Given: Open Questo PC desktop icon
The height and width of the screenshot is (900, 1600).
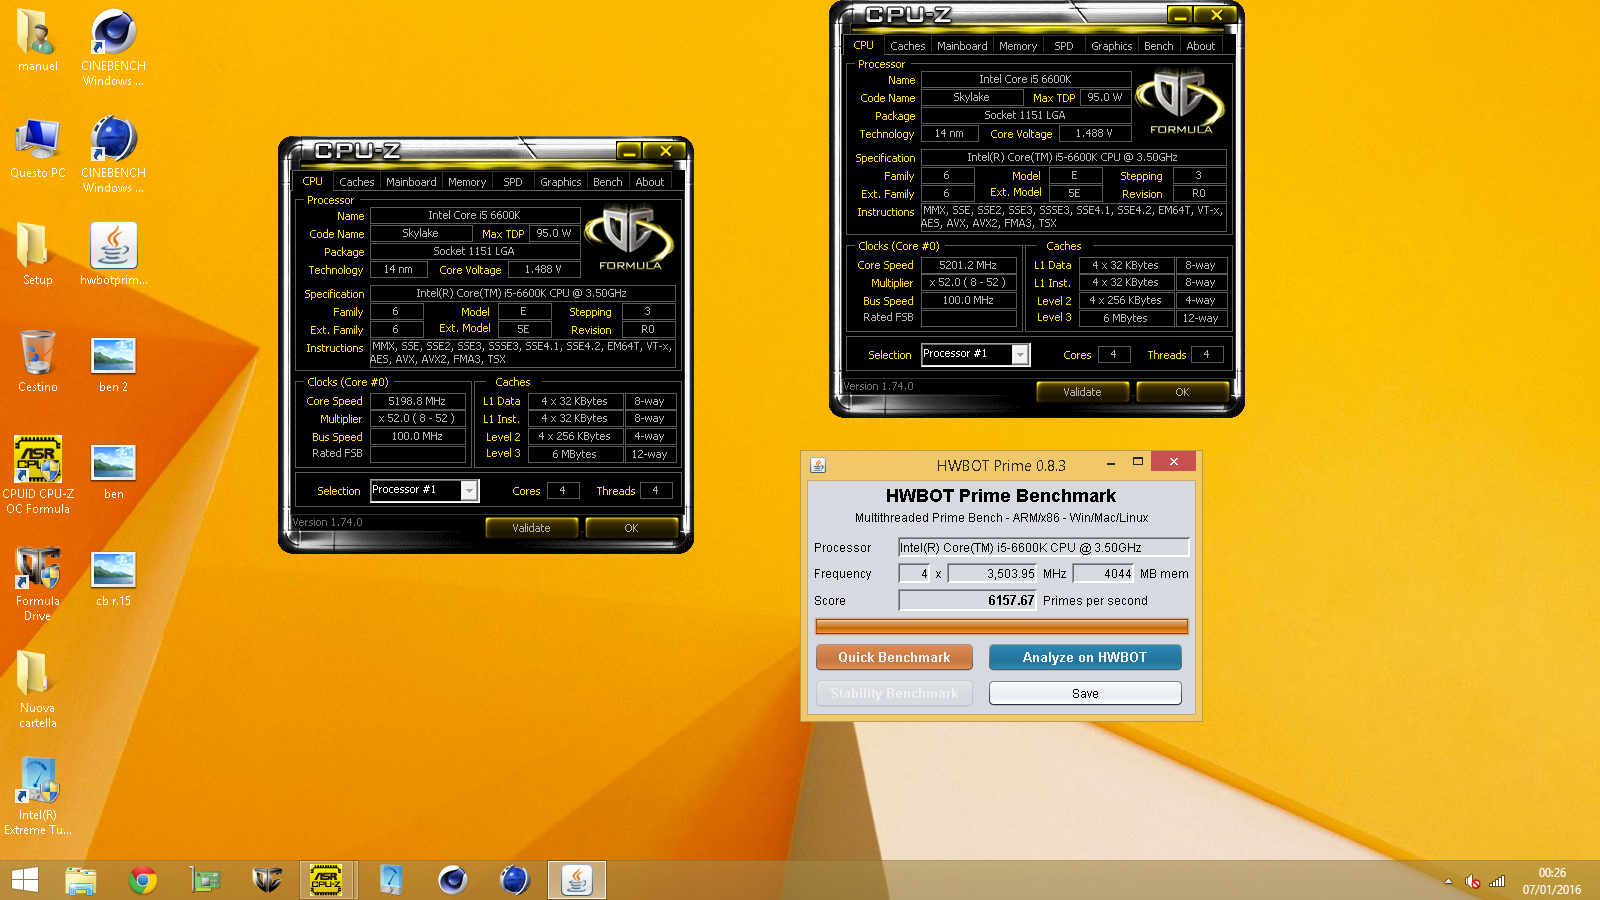Looking at the screenshot, I should point(37,147).
